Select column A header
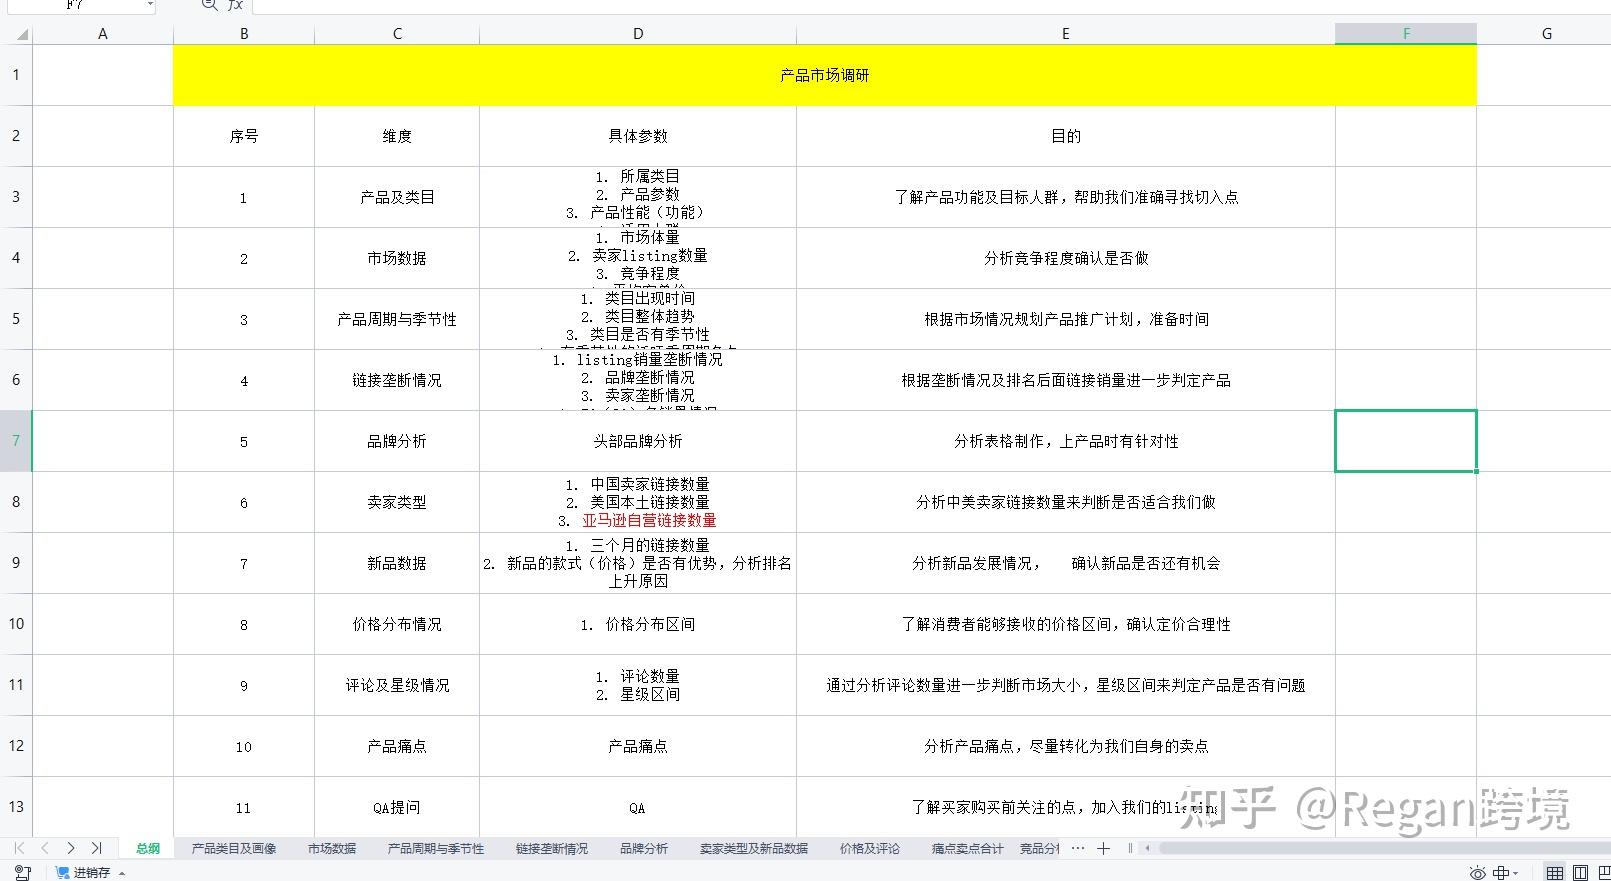The width and height of the screenshot is (1611, 881). [x=103, y=34]
